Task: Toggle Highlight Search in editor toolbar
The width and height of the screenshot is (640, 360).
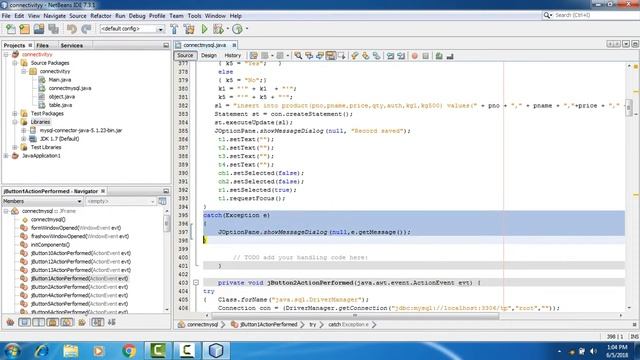Action: coord(330,56)
